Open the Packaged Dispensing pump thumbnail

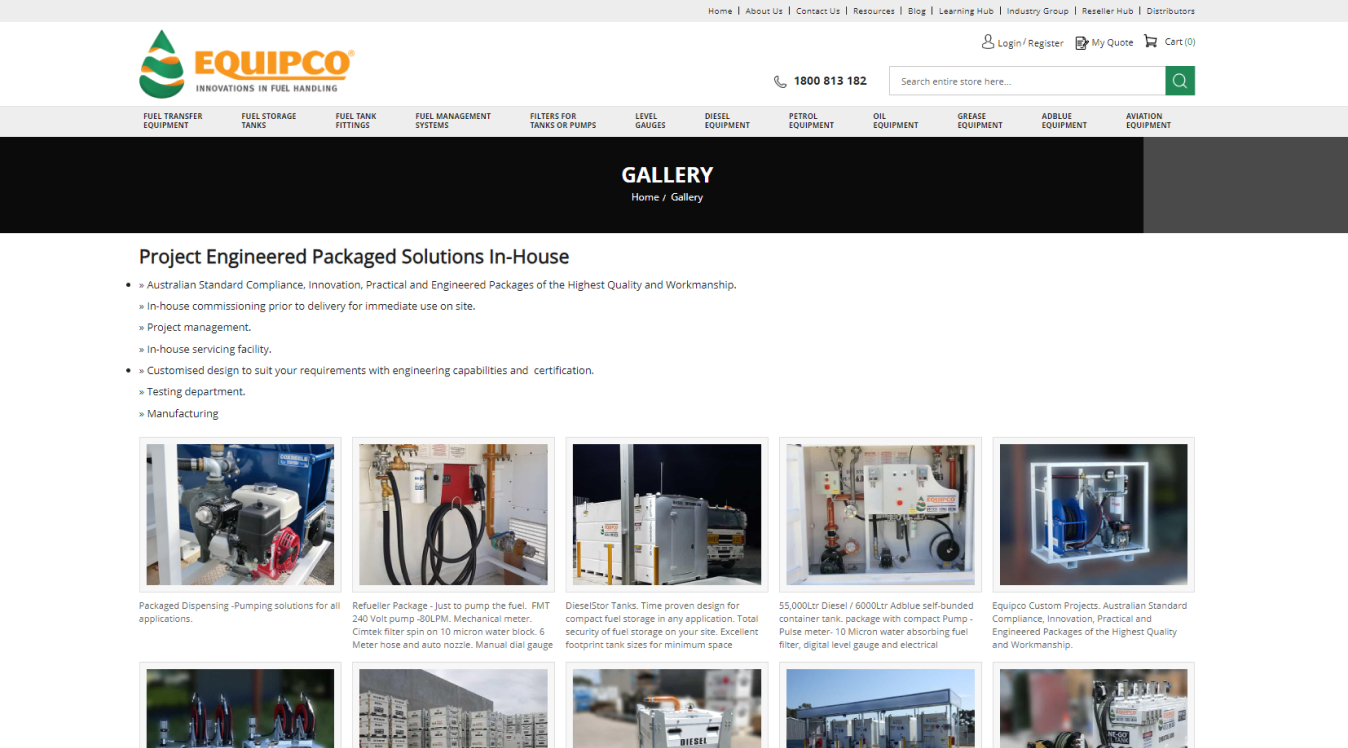(x=240, y=514)
